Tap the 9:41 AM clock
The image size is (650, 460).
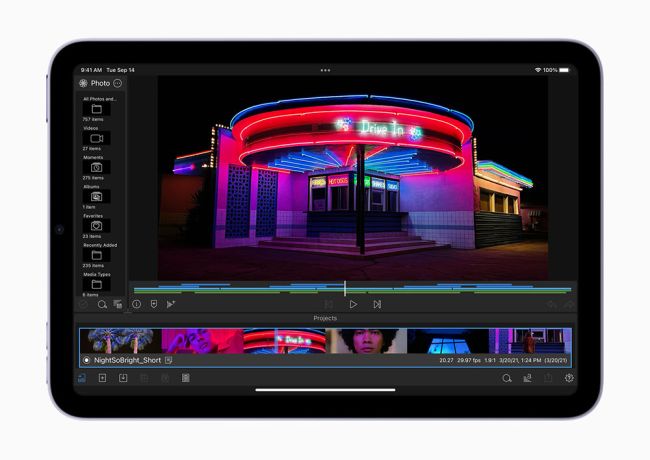click(91, 70)
